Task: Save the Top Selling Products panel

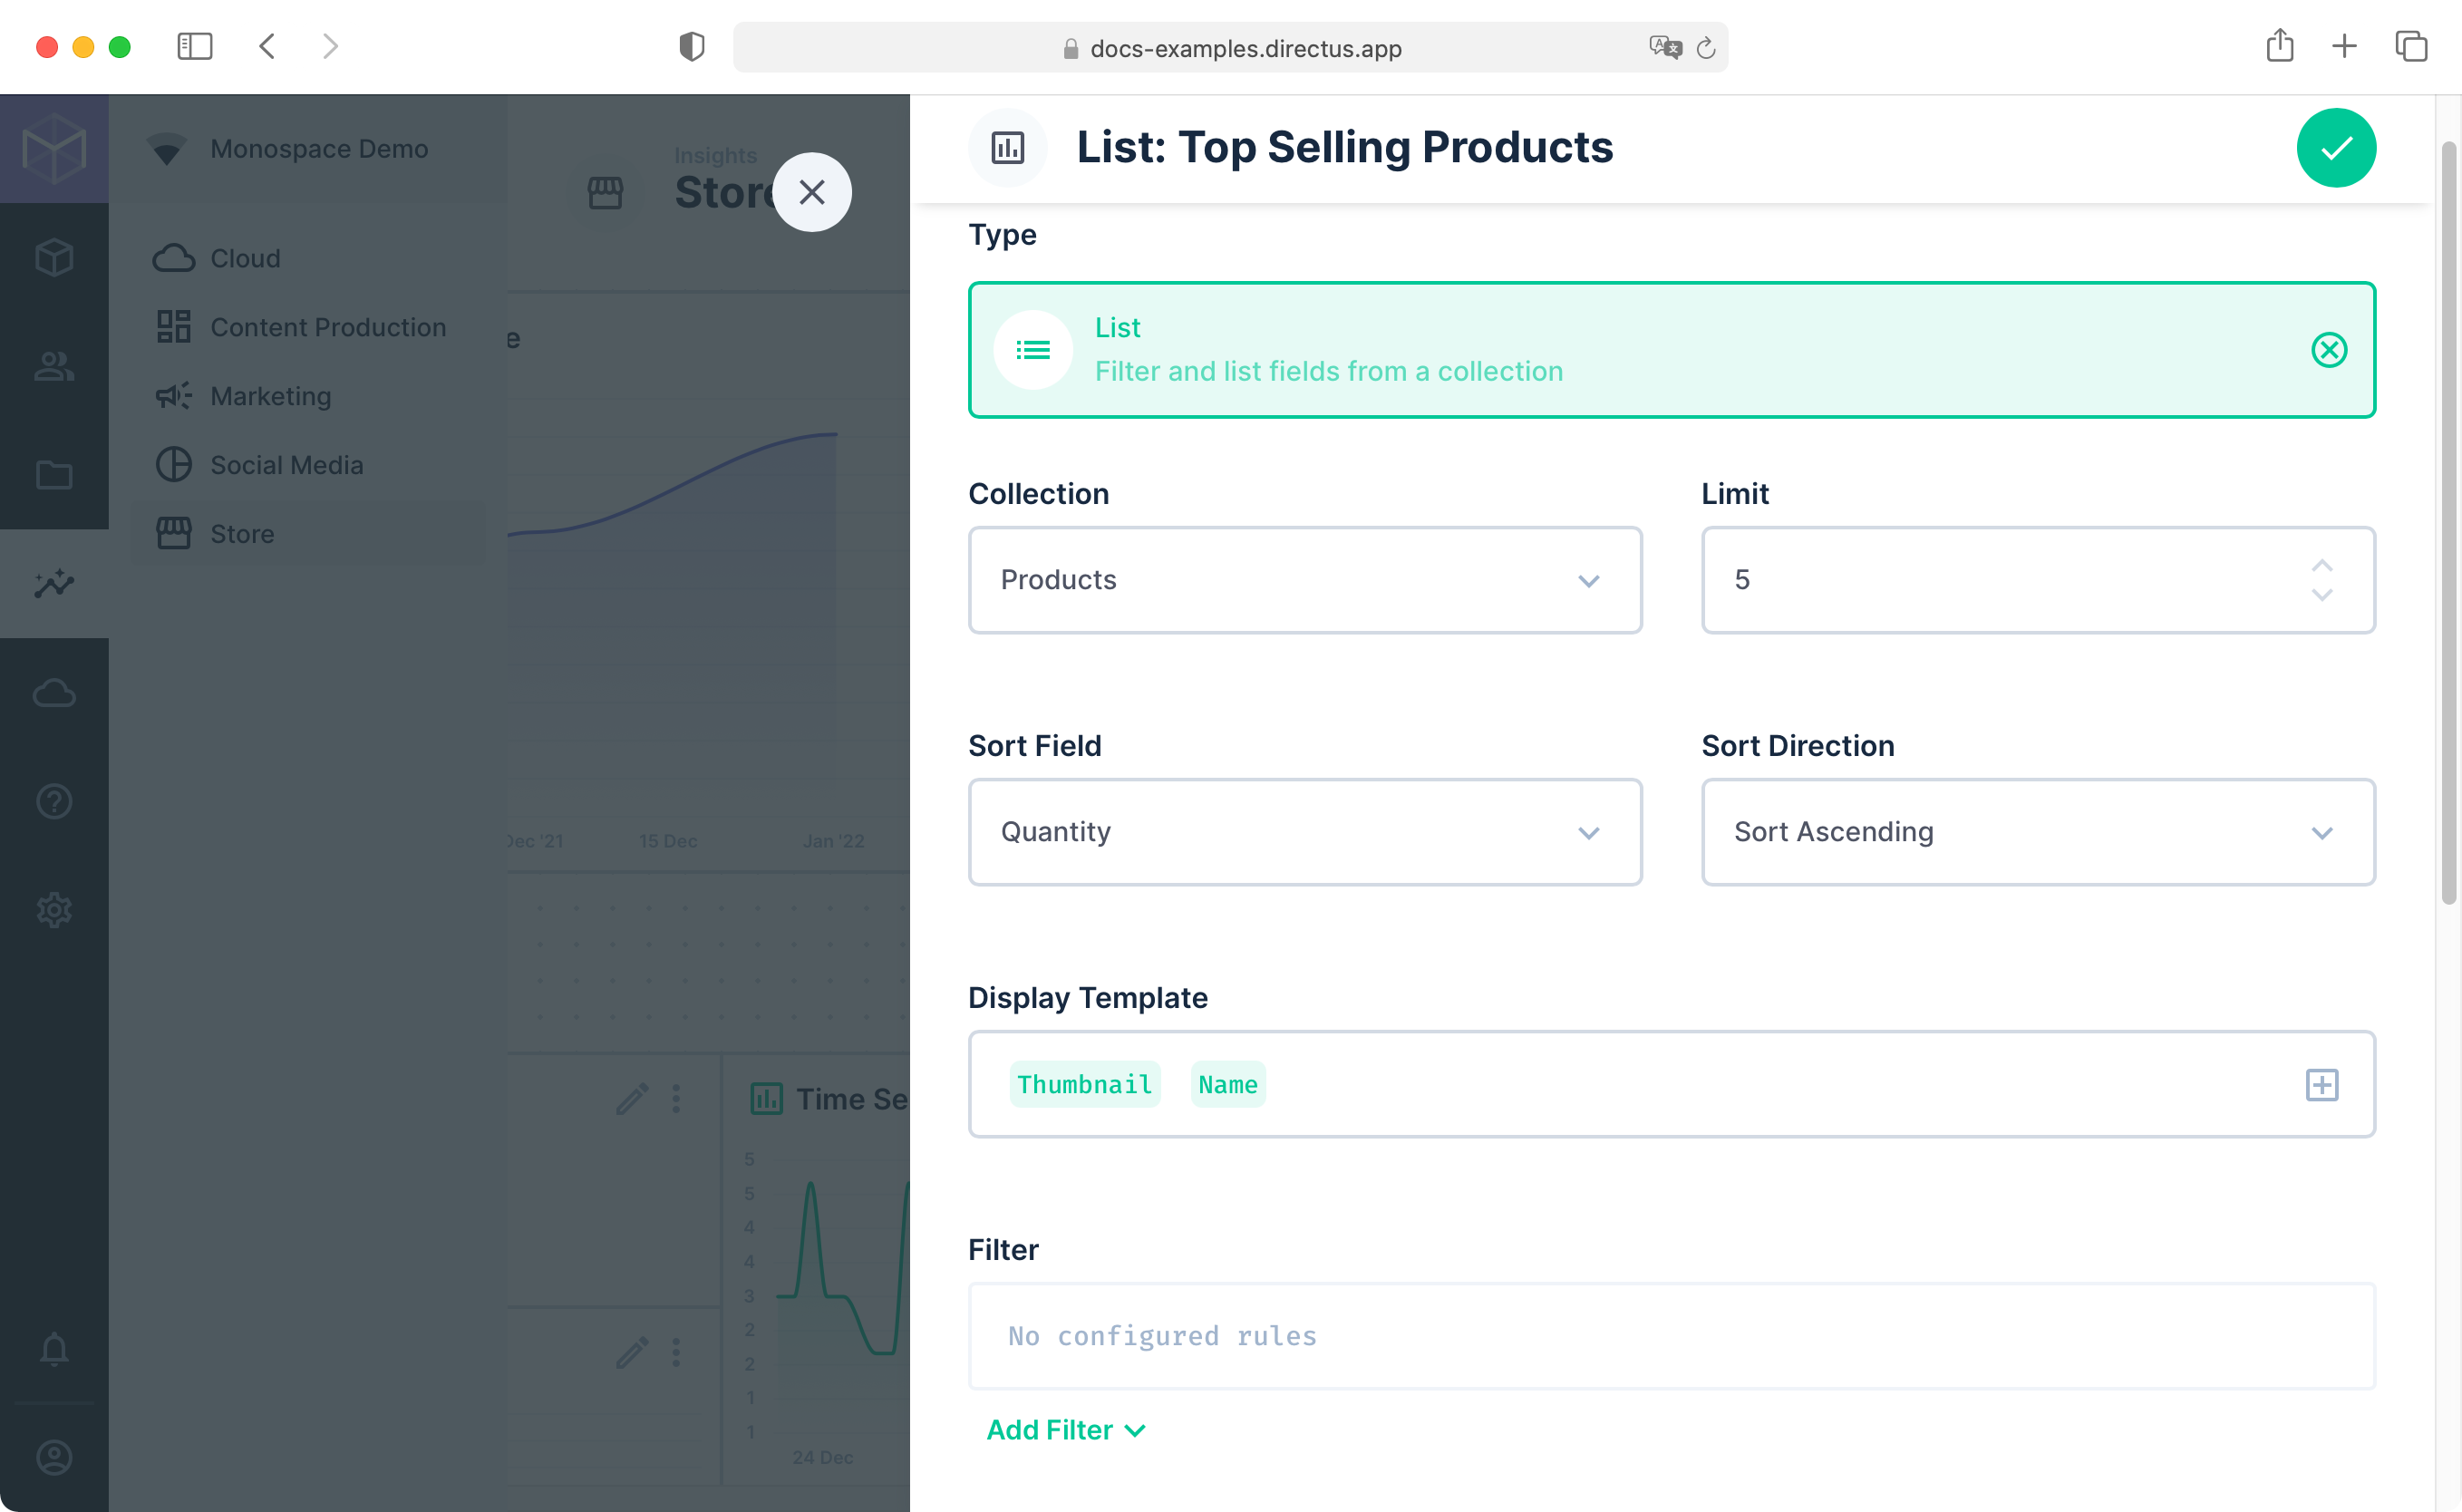Action: (2336, 147)
